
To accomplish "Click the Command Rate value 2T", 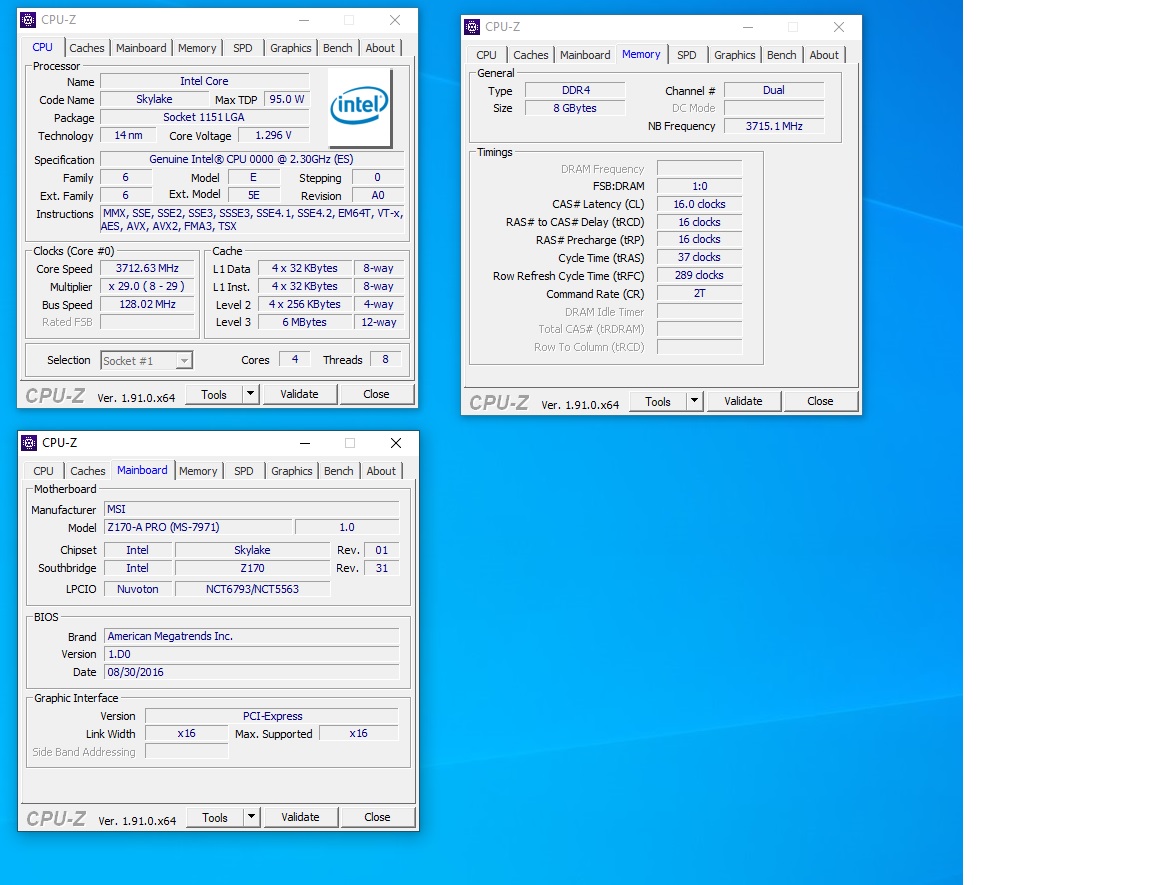I will [699, 293].
